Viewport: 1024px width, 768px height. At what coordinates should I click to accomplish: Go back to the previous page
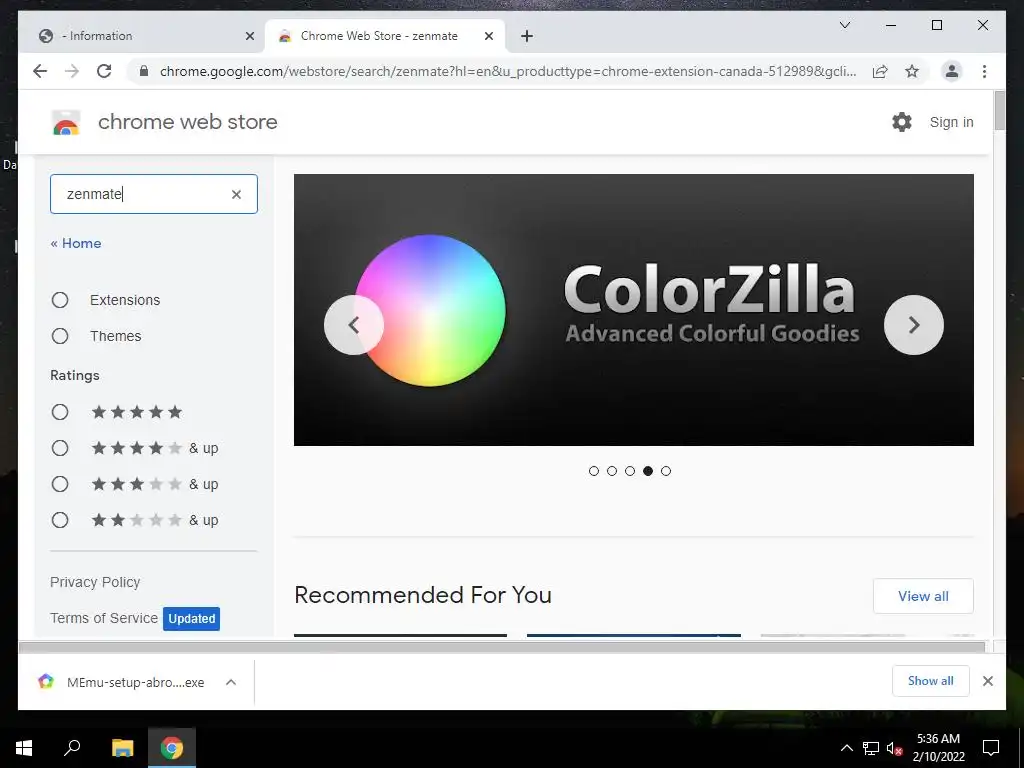click(x=40, y=71)
